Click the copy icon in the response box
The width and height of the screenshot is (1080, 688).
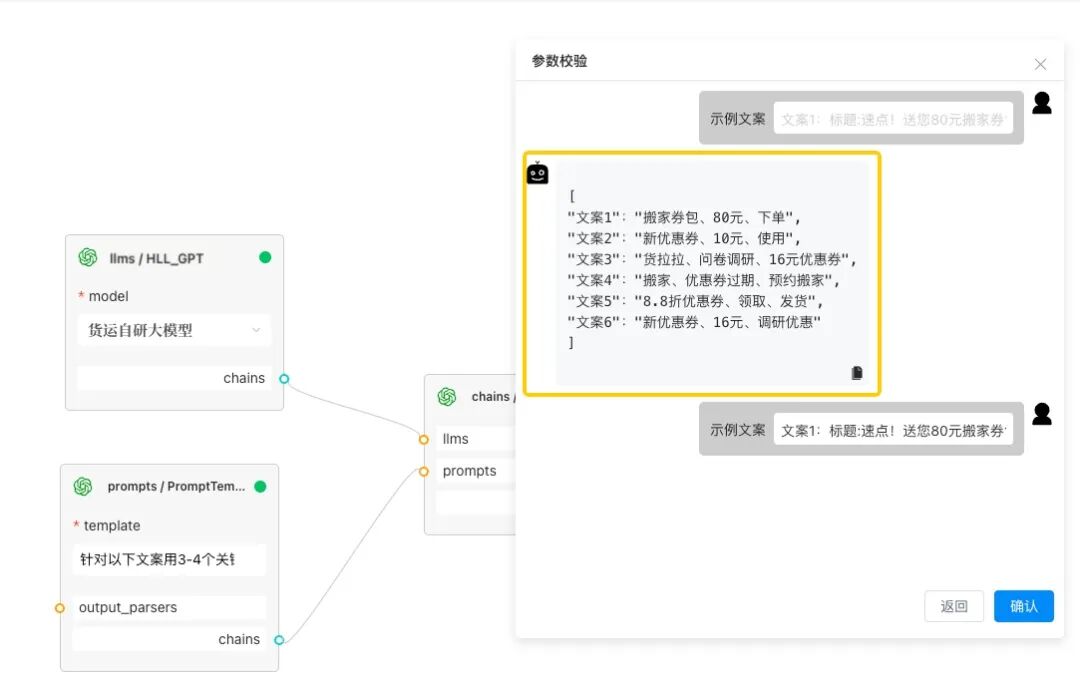coord(857,373)
